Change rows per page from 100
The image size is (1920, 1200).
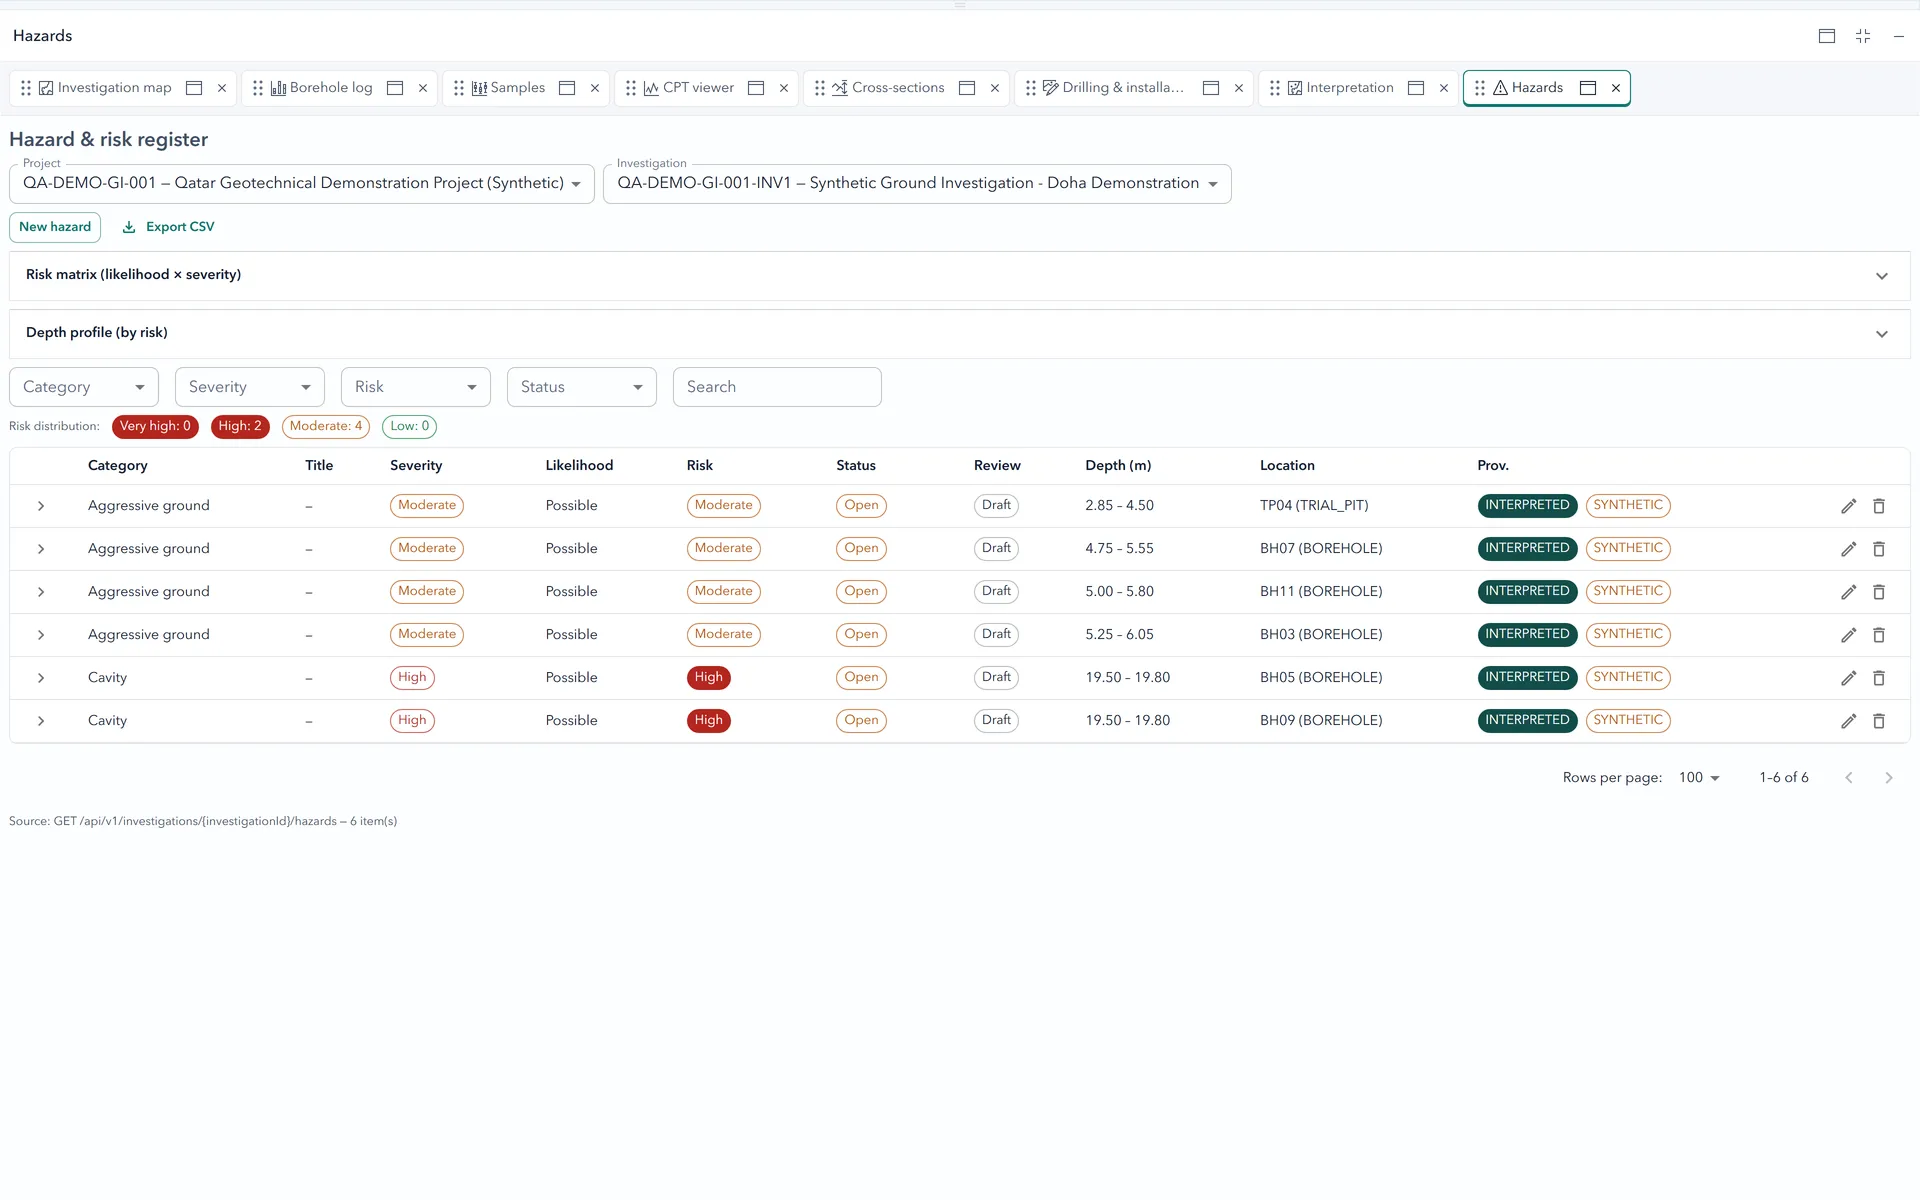[x=1699, y=778]
